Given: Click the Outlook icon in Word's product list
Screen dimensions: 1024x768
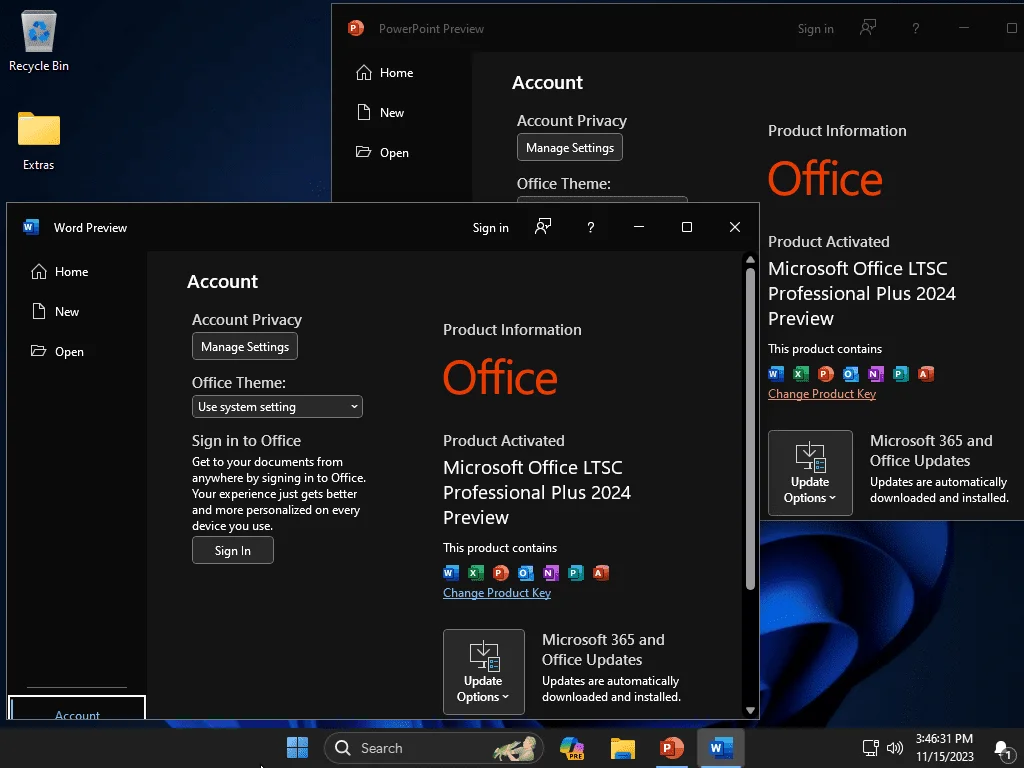Looking at the screenshot, I should tap(526, 573).
